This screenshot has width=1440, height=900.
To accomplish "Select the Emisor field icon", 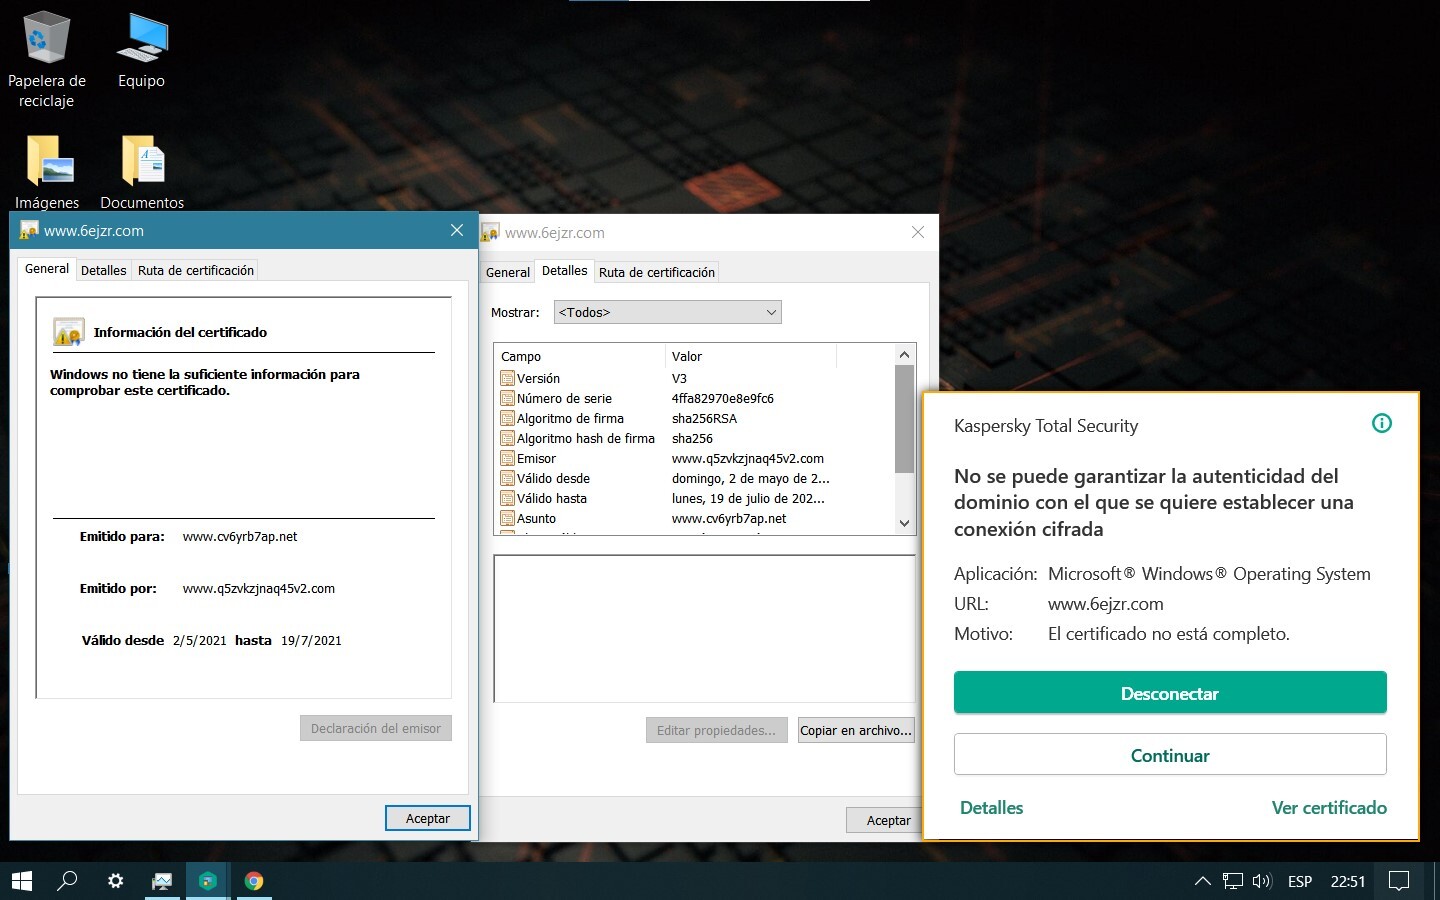I will [x=507, y=458].
